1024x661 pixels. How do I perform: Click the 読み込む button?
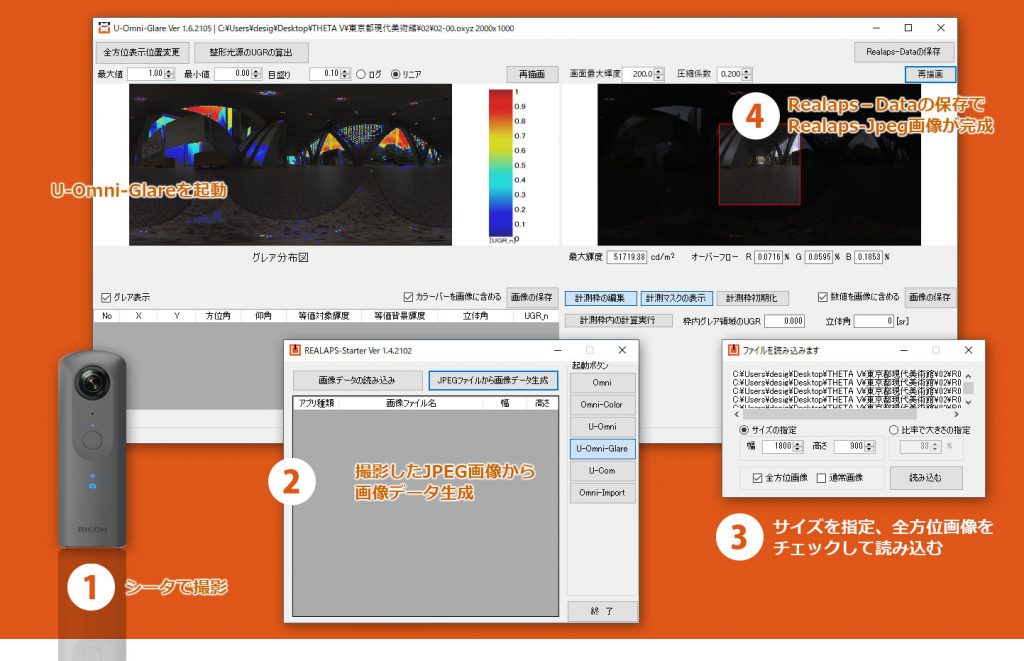[926, 478]
